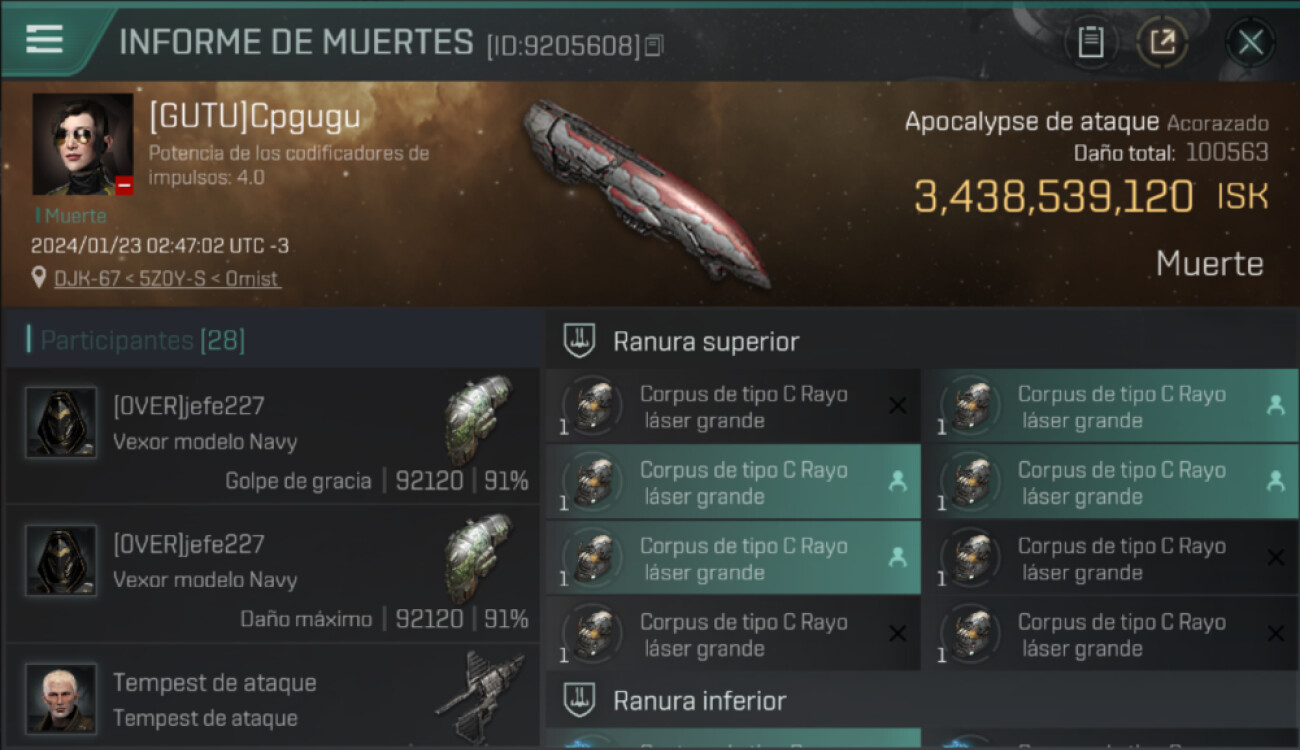
Task: Copy the kill report ID icon
Action: coord(654,45)
